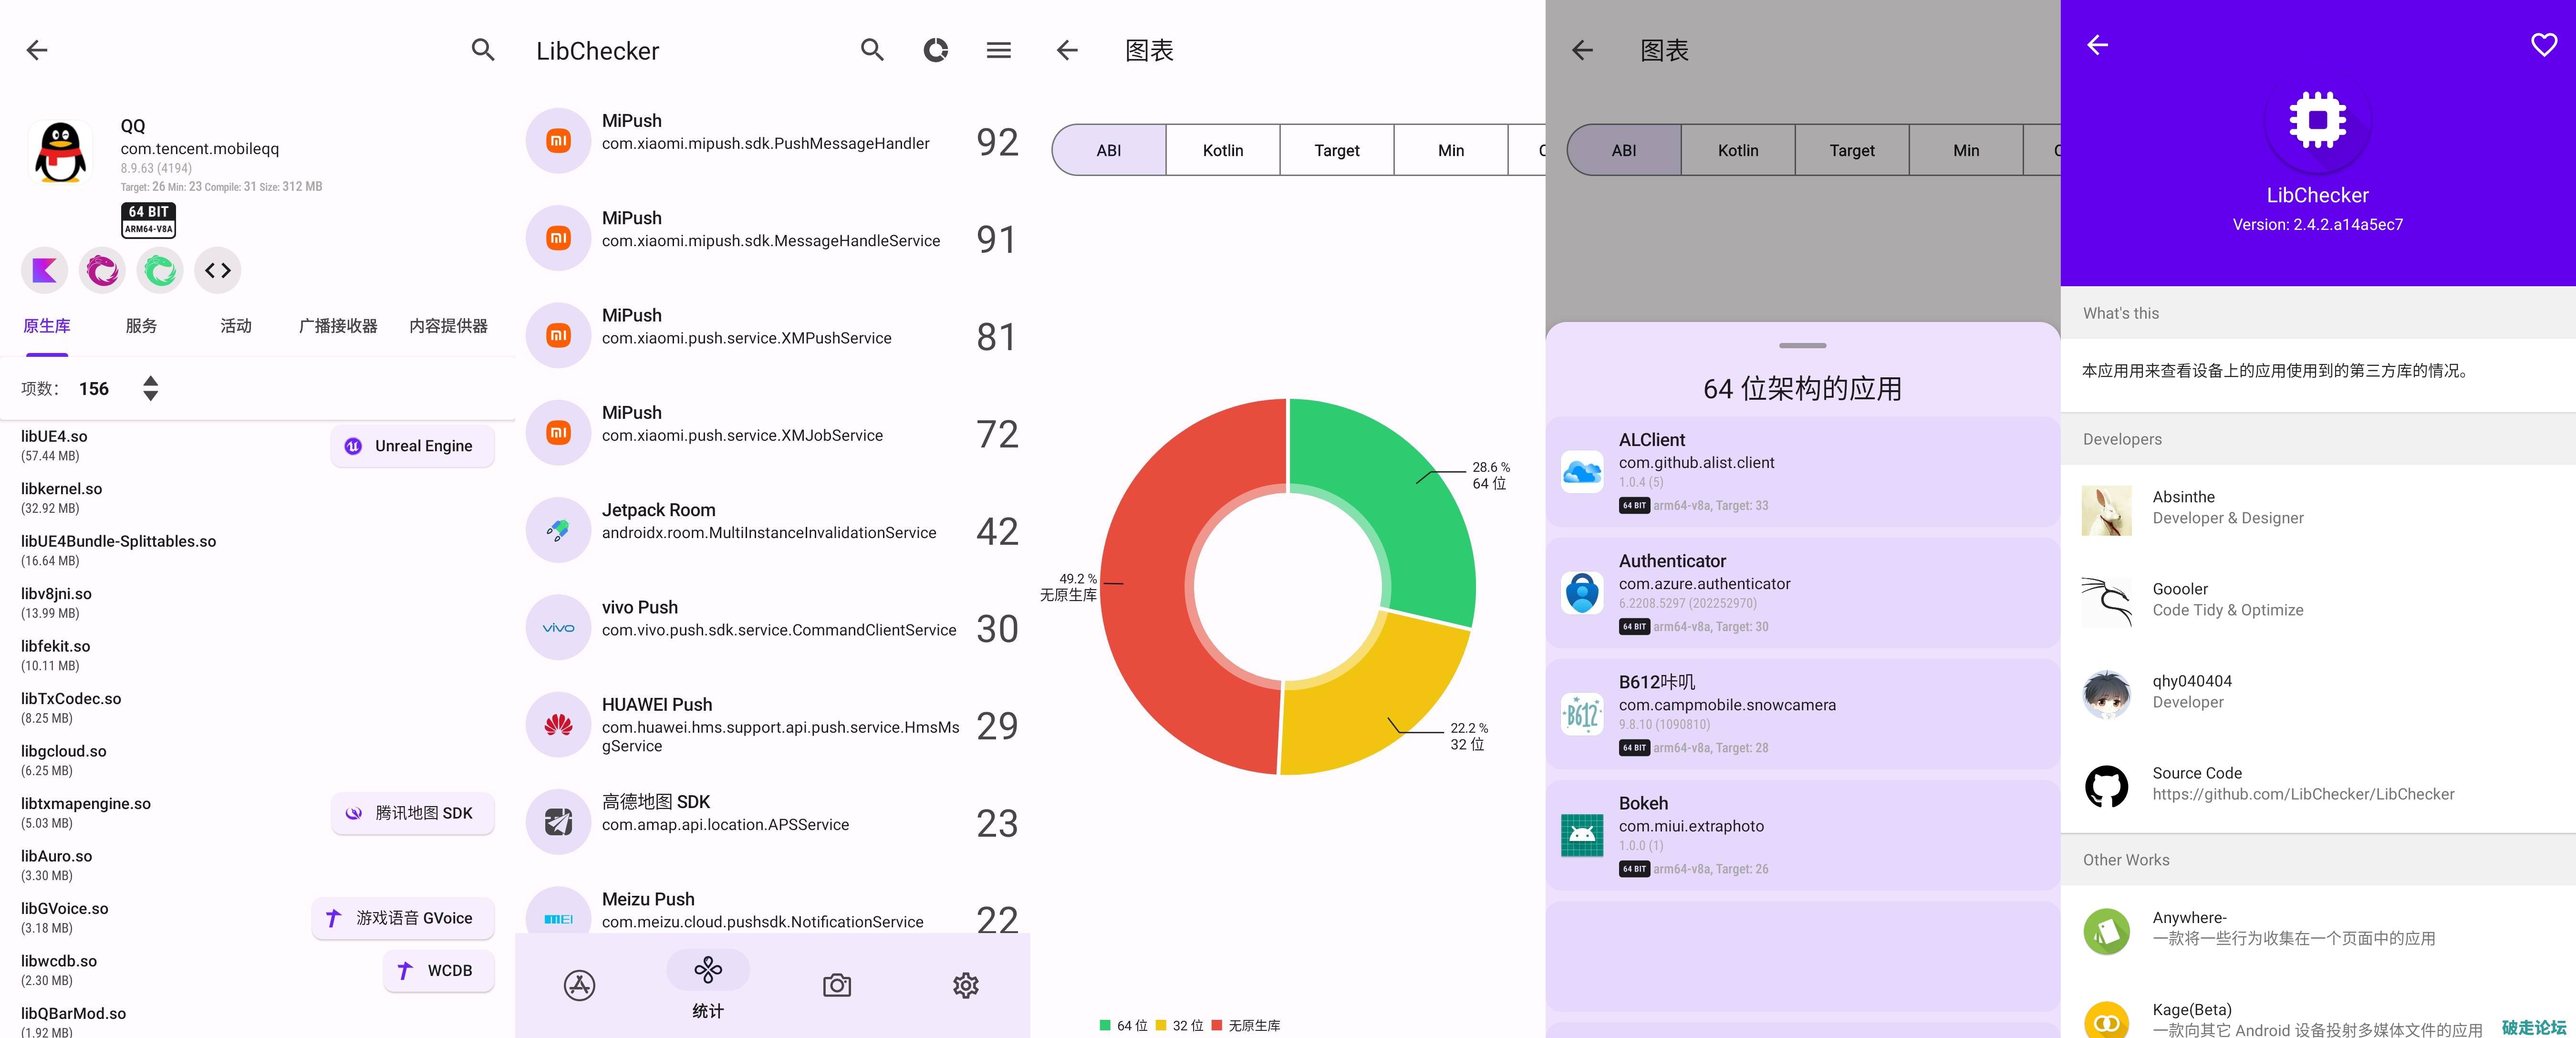The width and height of the screenshot is (2576, 1038).
Task: Open the settings gear in bottom navigation
Action: [x=965, y=985]
